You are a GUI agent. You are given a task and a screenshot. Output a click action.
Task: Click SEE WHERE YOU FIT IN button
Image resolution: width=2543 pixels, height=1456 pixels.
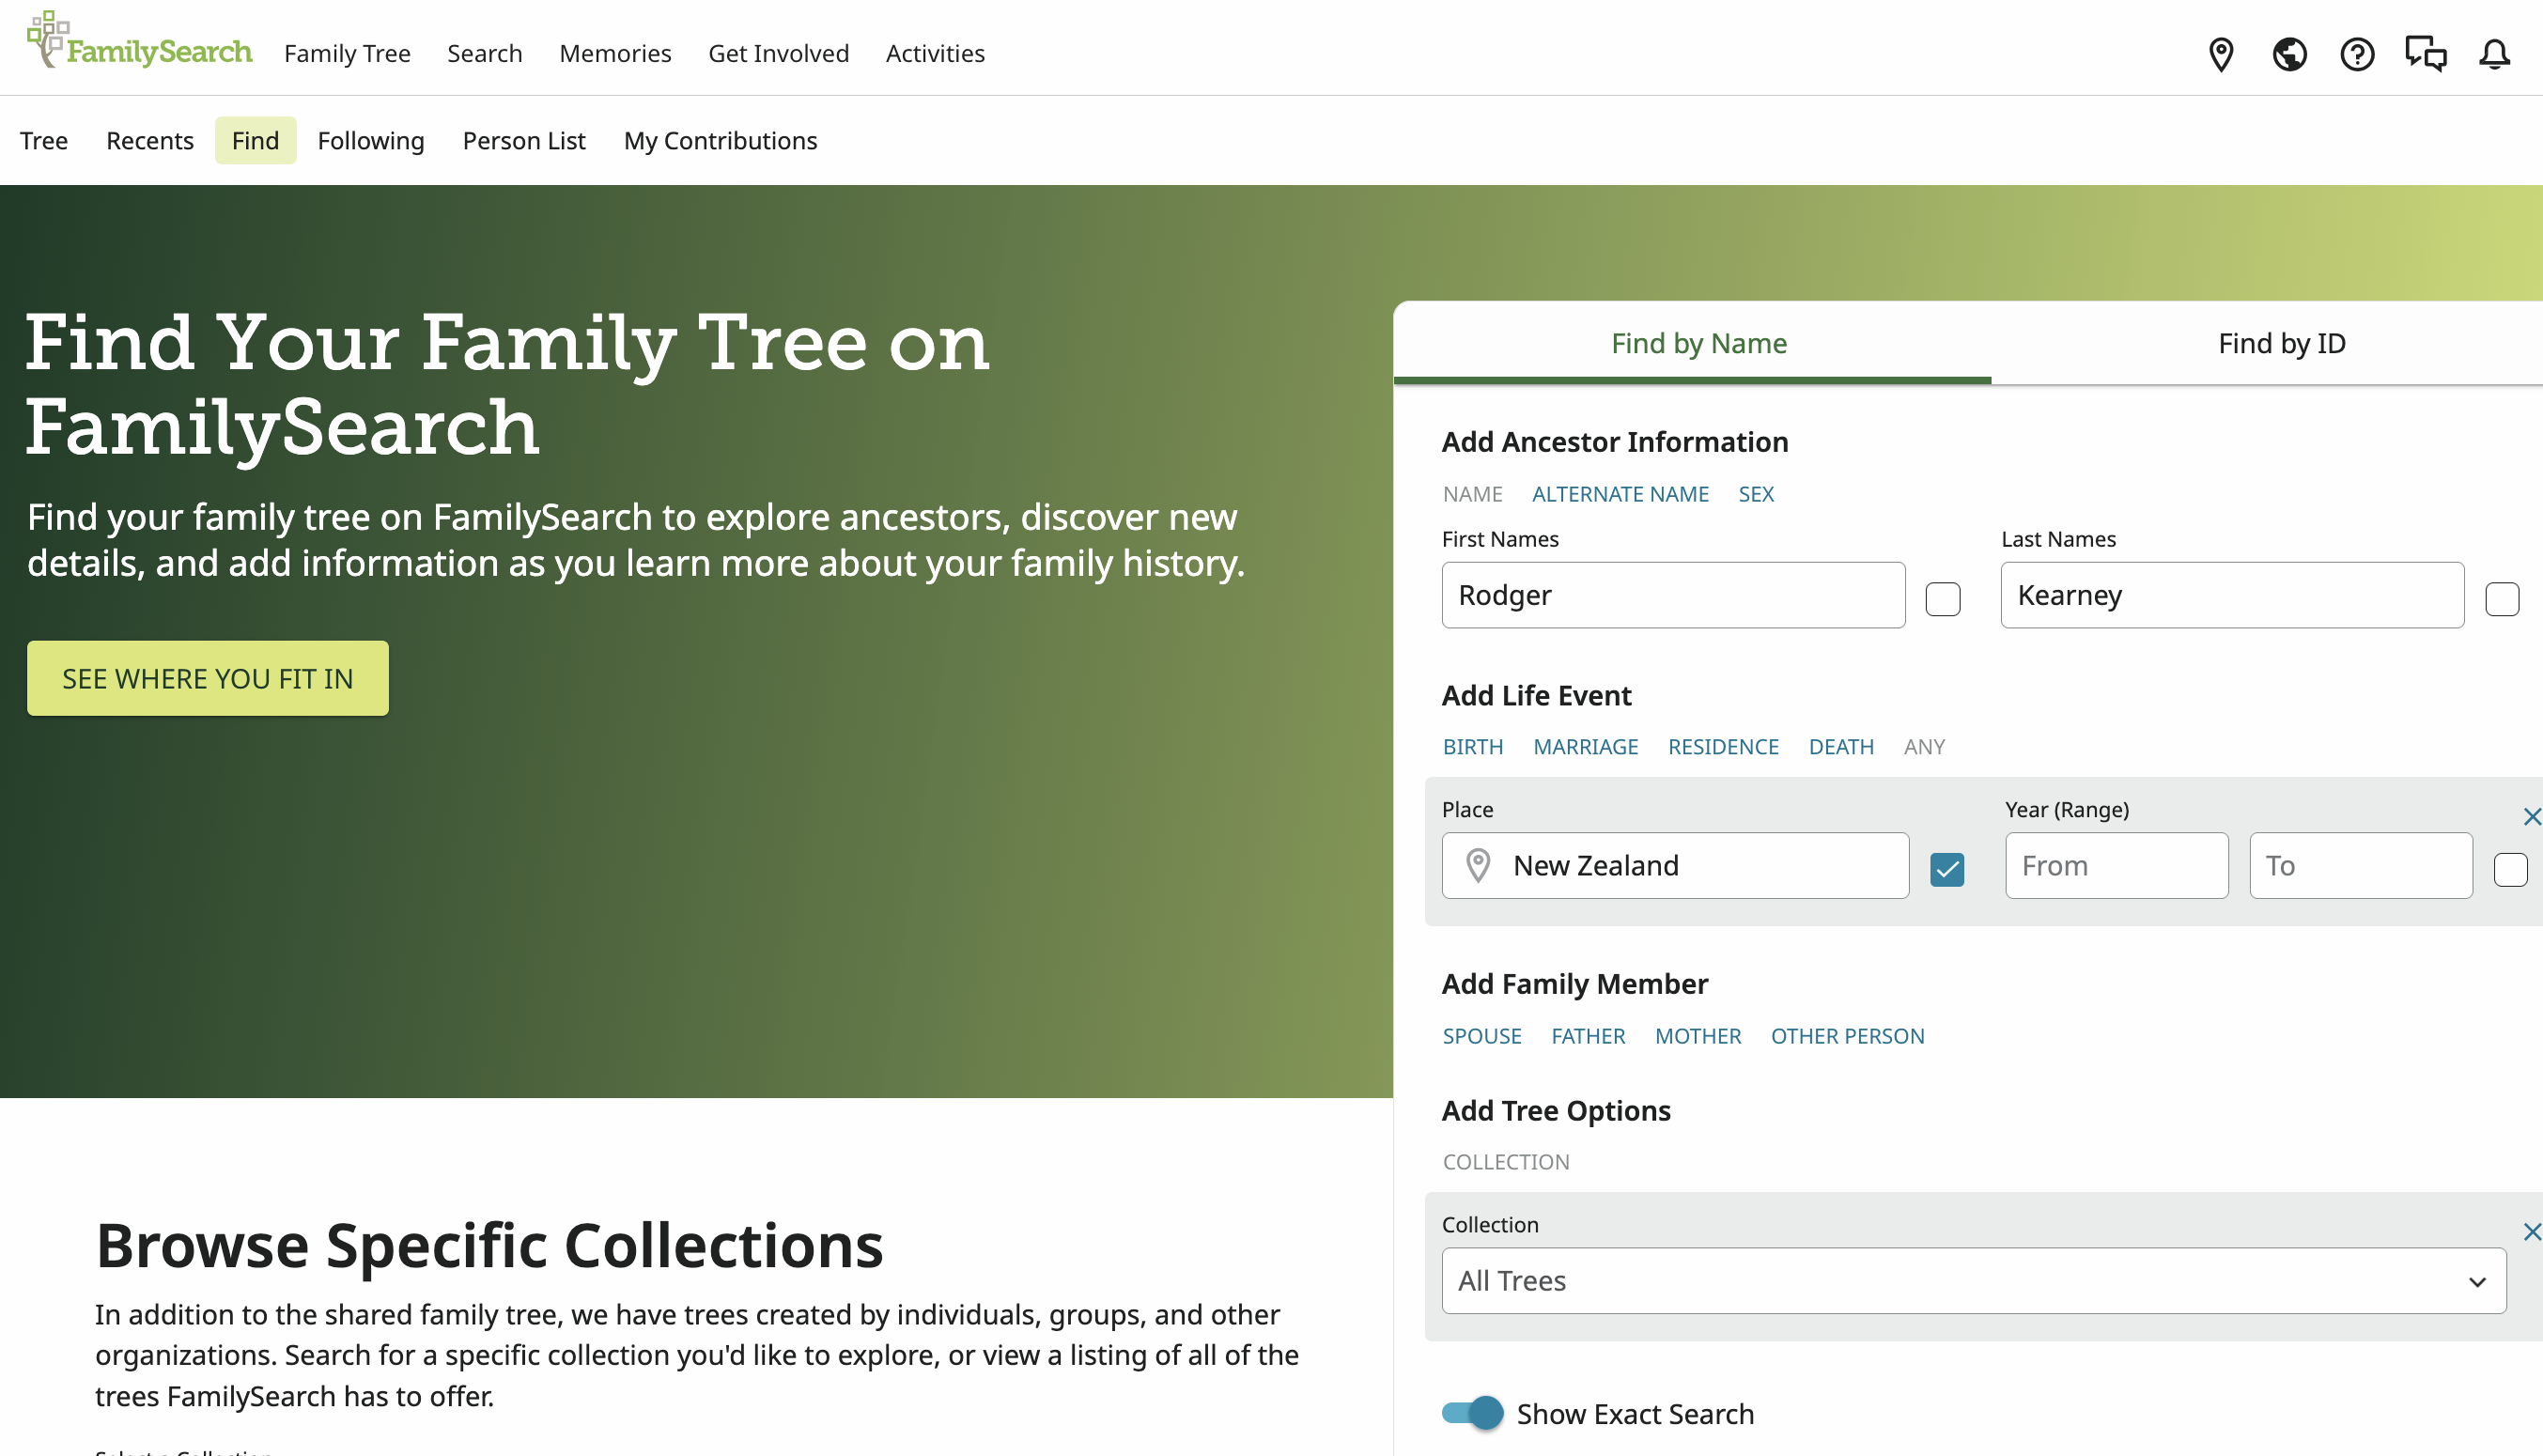point(208,679)
